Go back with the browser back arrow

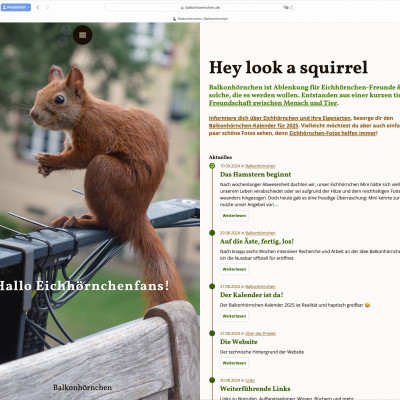[38, 7]
